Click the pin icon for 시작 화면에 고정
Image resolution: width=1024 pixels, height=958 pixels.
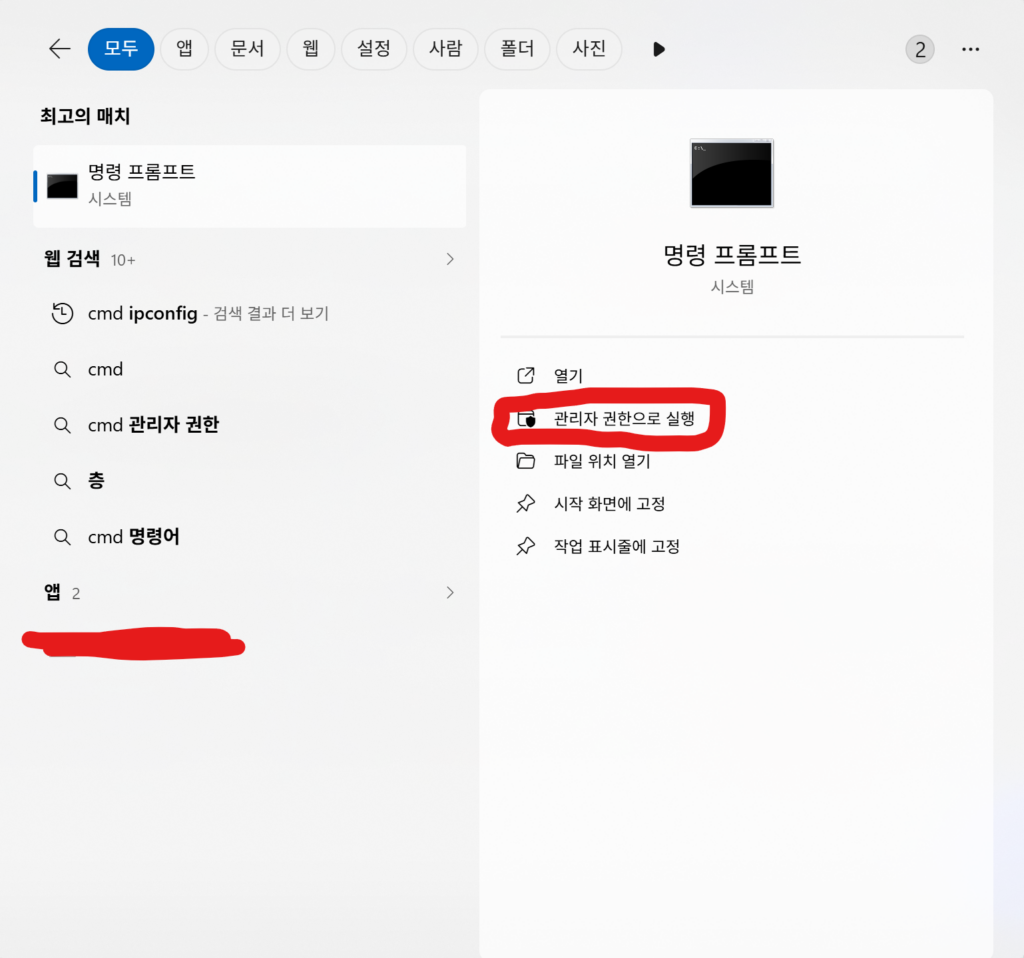pos(526,503)
